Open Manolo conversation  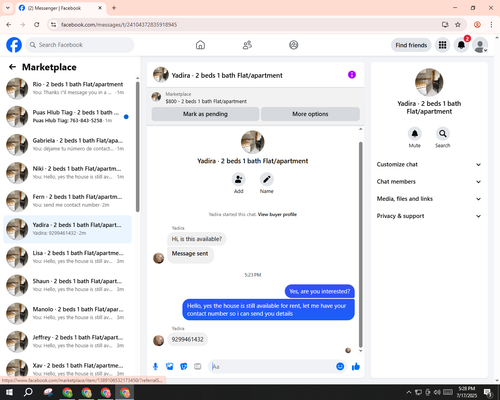pos(68,313)
